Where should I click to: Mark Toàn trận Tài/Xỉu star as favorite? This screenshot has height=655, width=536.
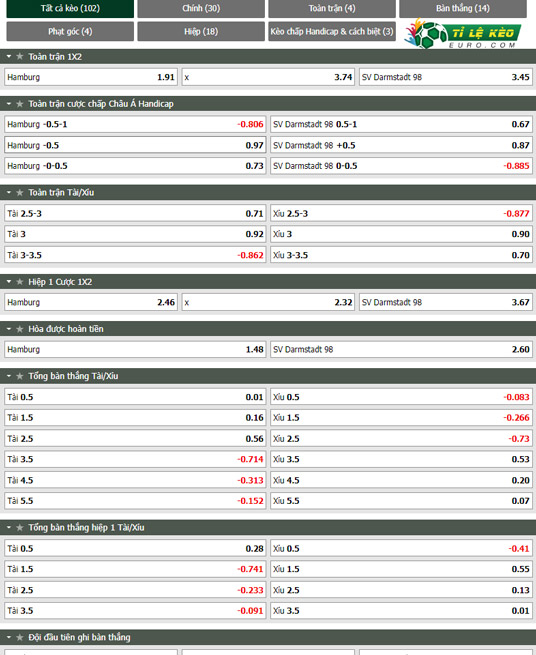[19, 193]
